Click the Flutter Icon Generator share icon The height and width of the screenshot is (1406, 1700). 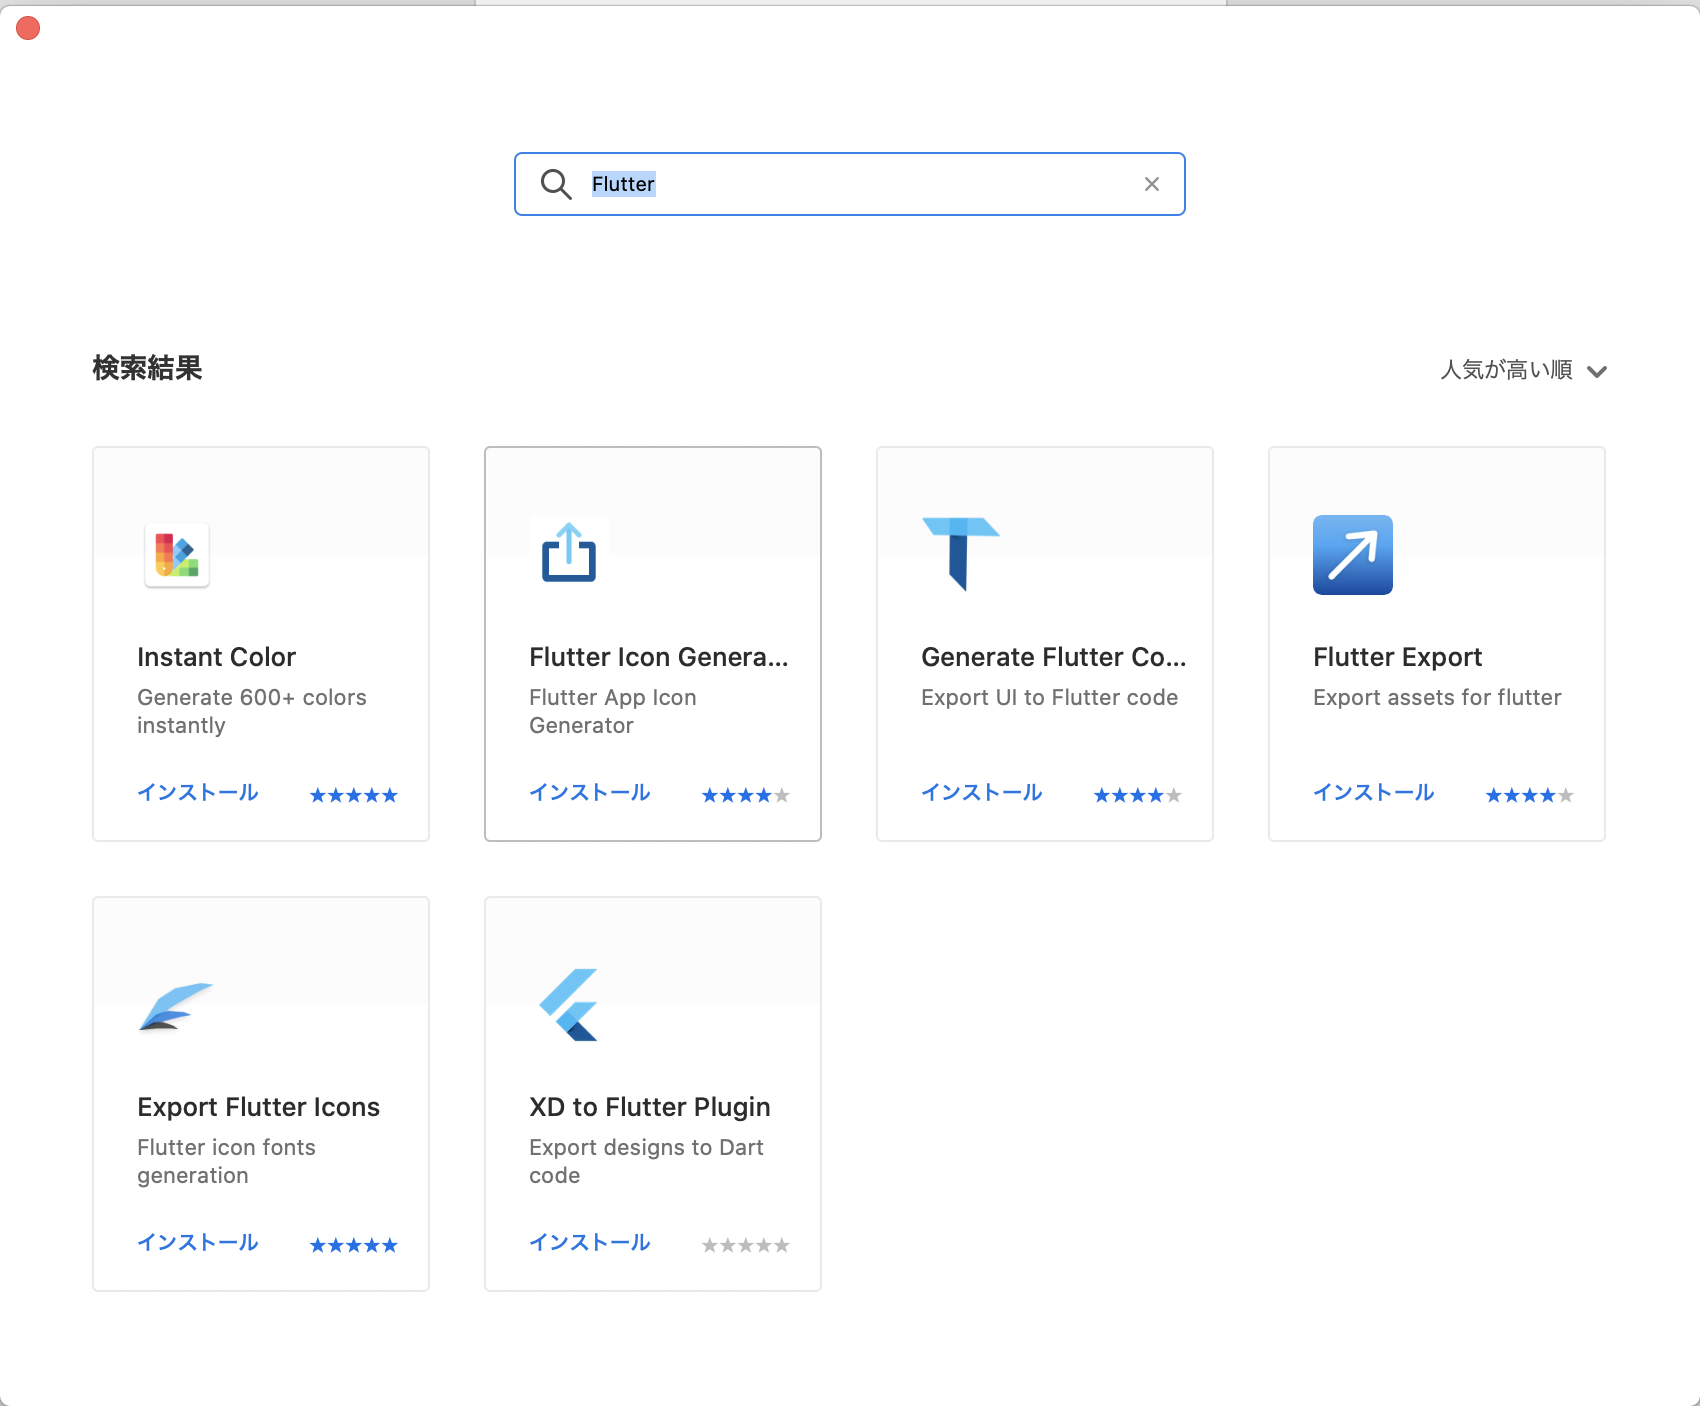(569, 553)
